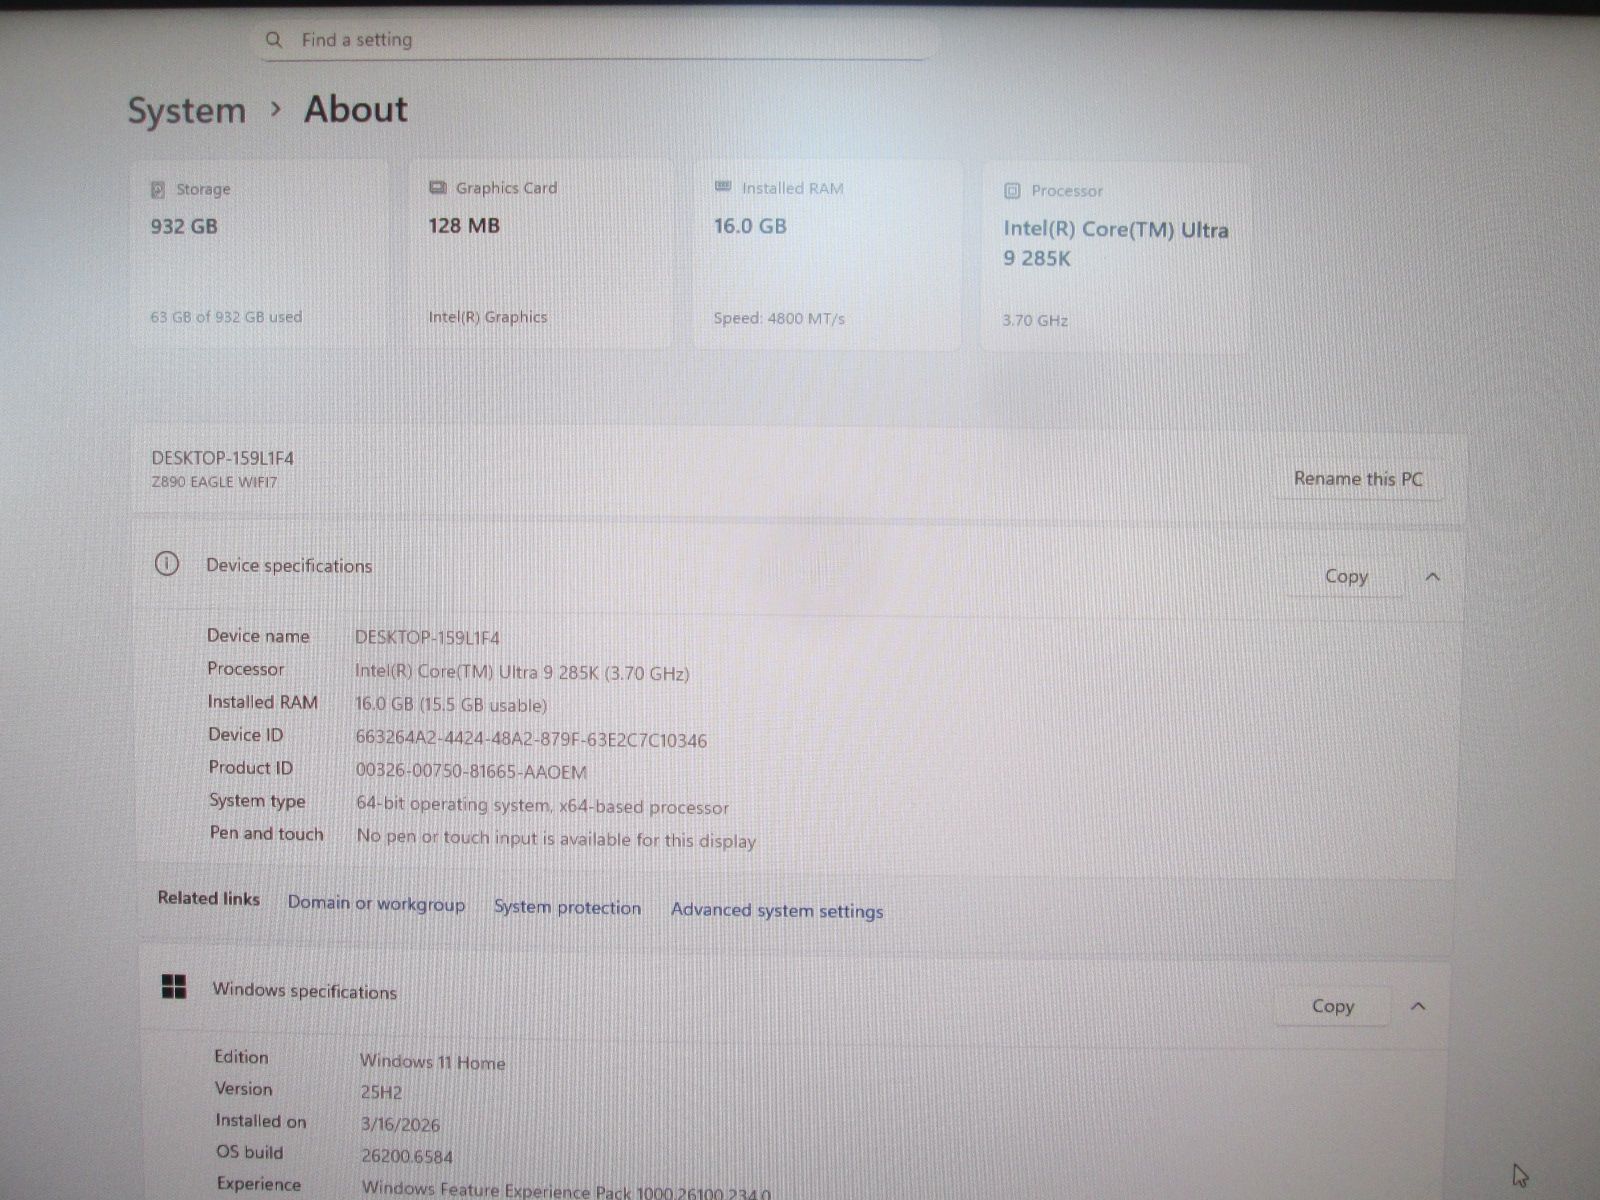Open the System protection link

click(x=567, y=907)
